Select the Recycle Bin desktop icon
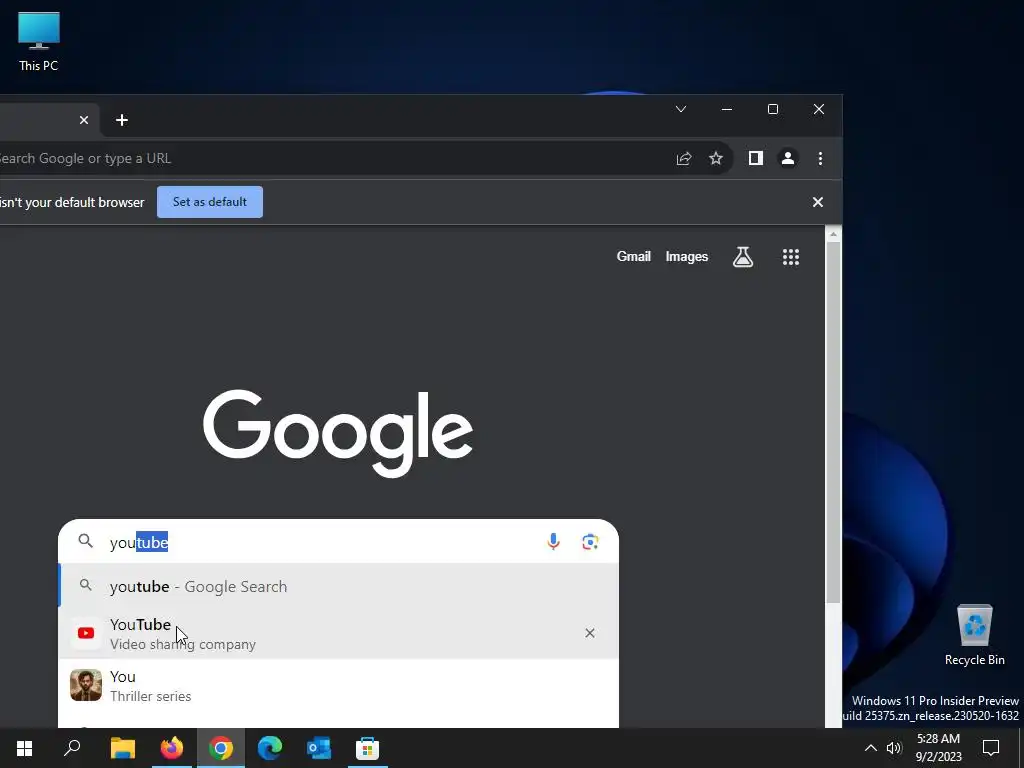 tap(974, 635)
